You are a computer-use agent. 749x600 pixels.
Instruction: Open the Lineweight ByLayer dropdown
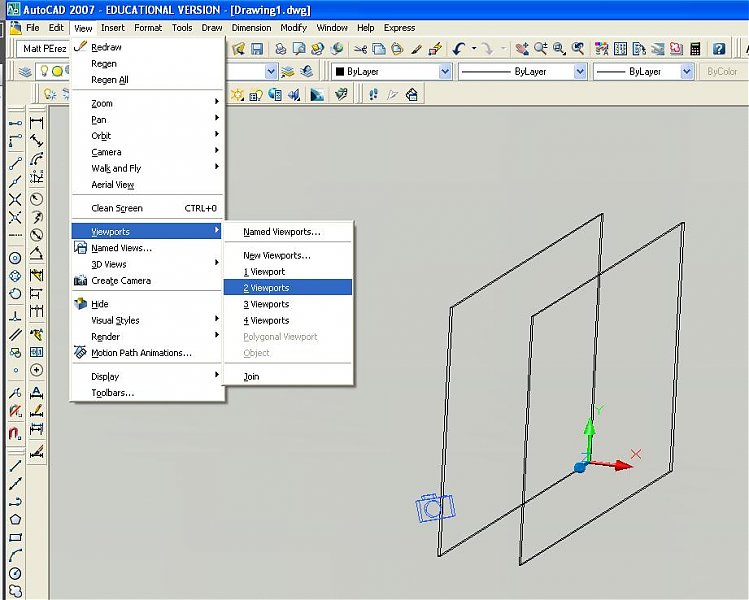tap(643, 72)
